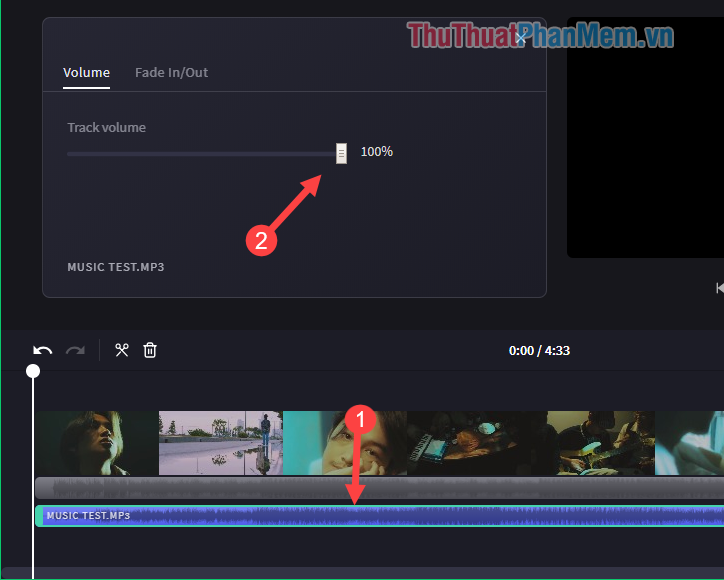Click the 0:00 / 4:33 time display

pos(539,350)
